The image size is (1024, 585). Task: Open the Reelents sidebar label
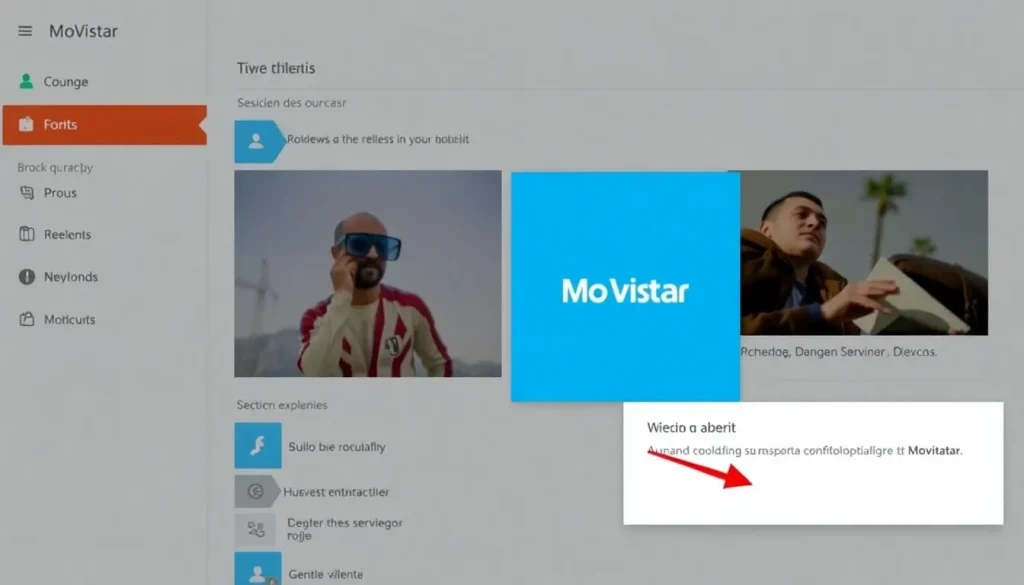click(67, 234)
